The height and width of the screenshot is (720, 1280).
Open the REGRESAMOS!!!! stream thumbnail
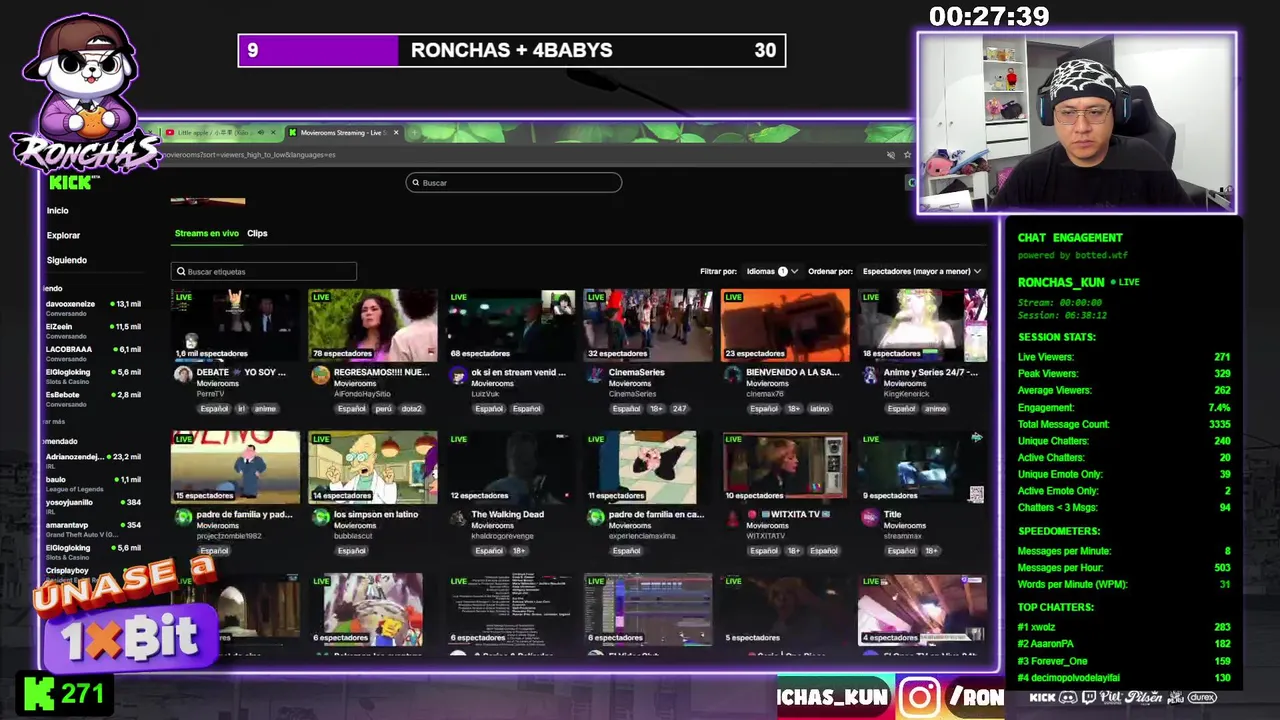372,325
